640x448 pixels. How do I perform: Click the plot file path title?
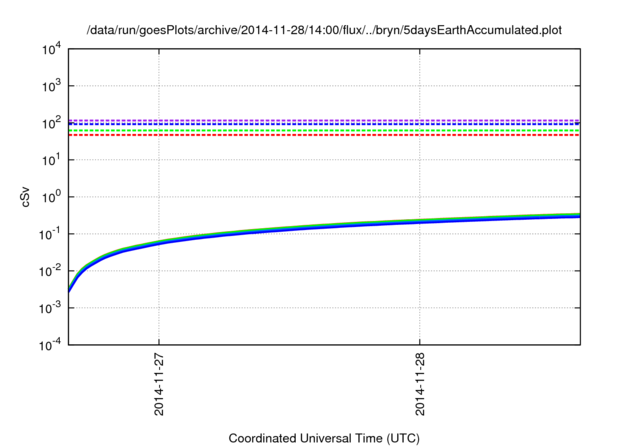324,30
